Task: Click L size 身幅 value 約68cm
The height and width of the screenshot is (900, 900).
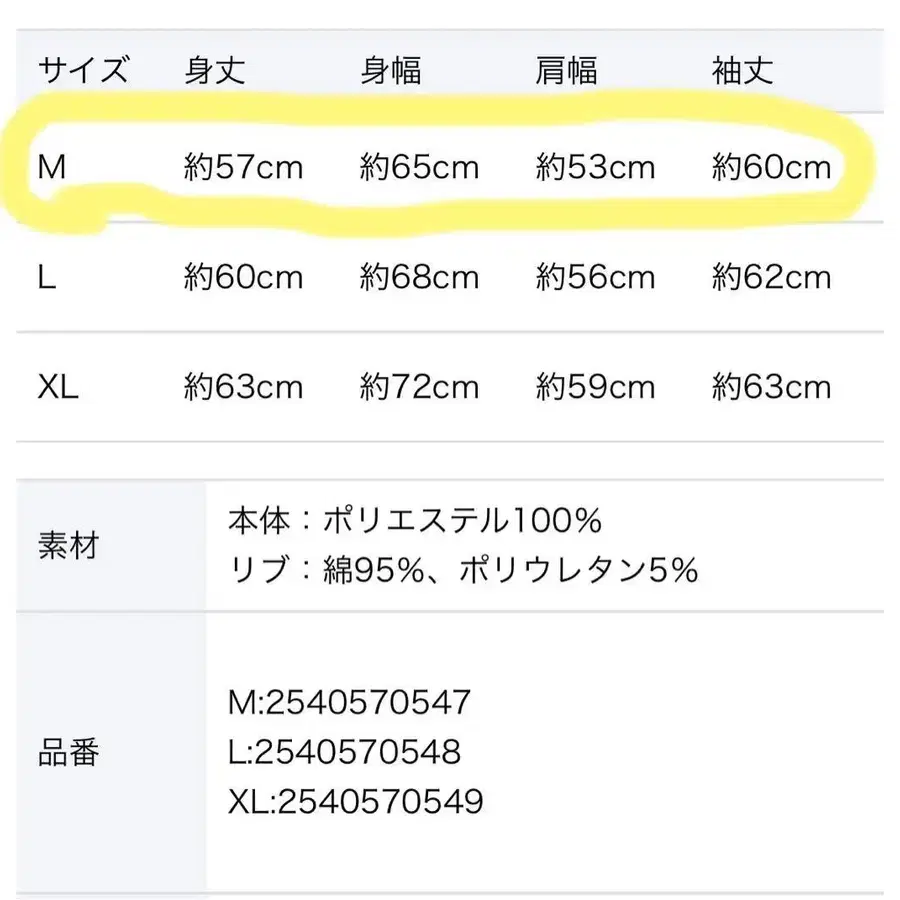Action: pos(419,277)
